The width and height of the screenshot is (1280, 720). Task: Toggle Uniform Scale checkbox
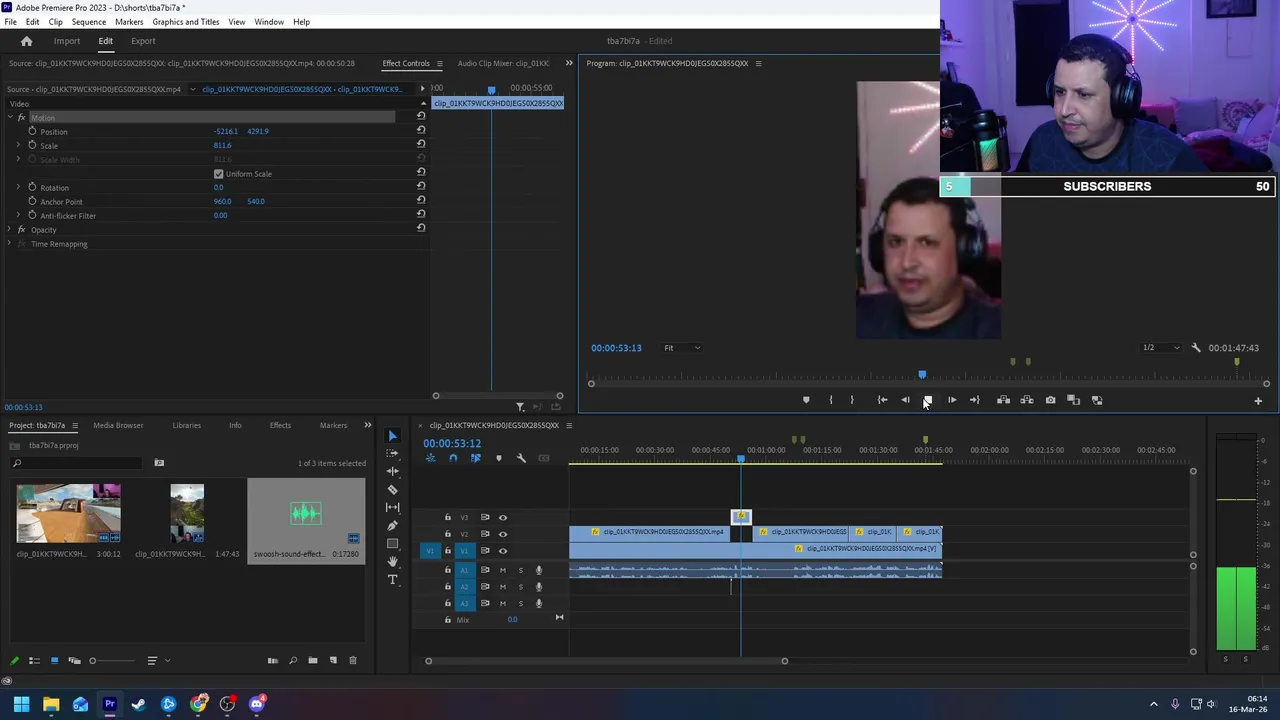(x=219, y=174)
